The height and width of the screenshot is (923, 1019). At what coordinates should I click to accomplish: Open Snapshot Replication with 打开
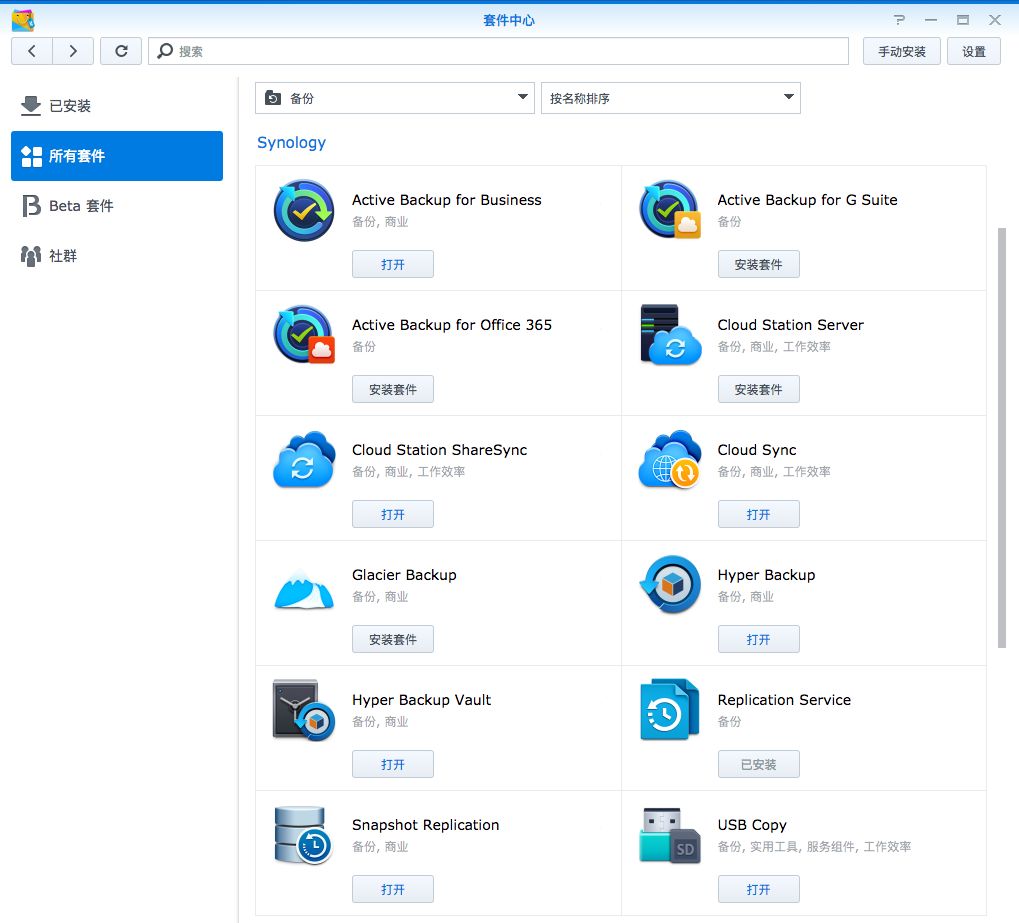pyautogui.click(x=393, y=889)
